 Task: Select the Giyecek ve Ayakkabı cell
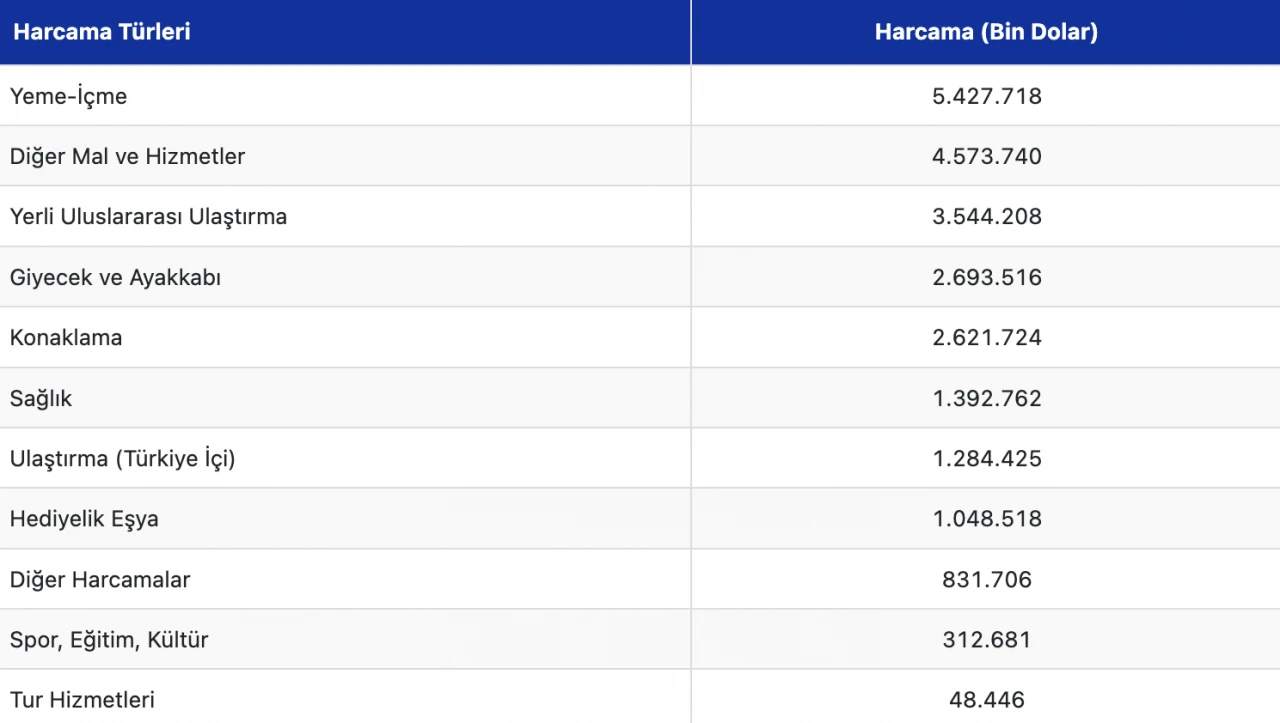[x=115, y=278]
